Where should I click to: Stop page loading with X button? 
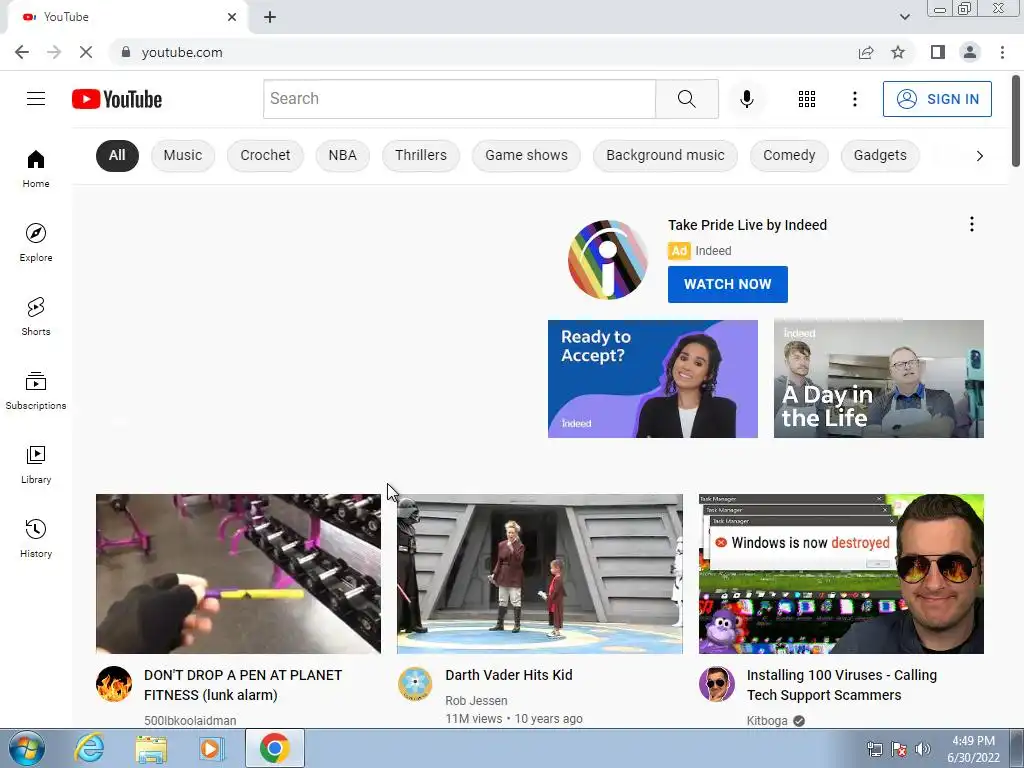point(86,52)
